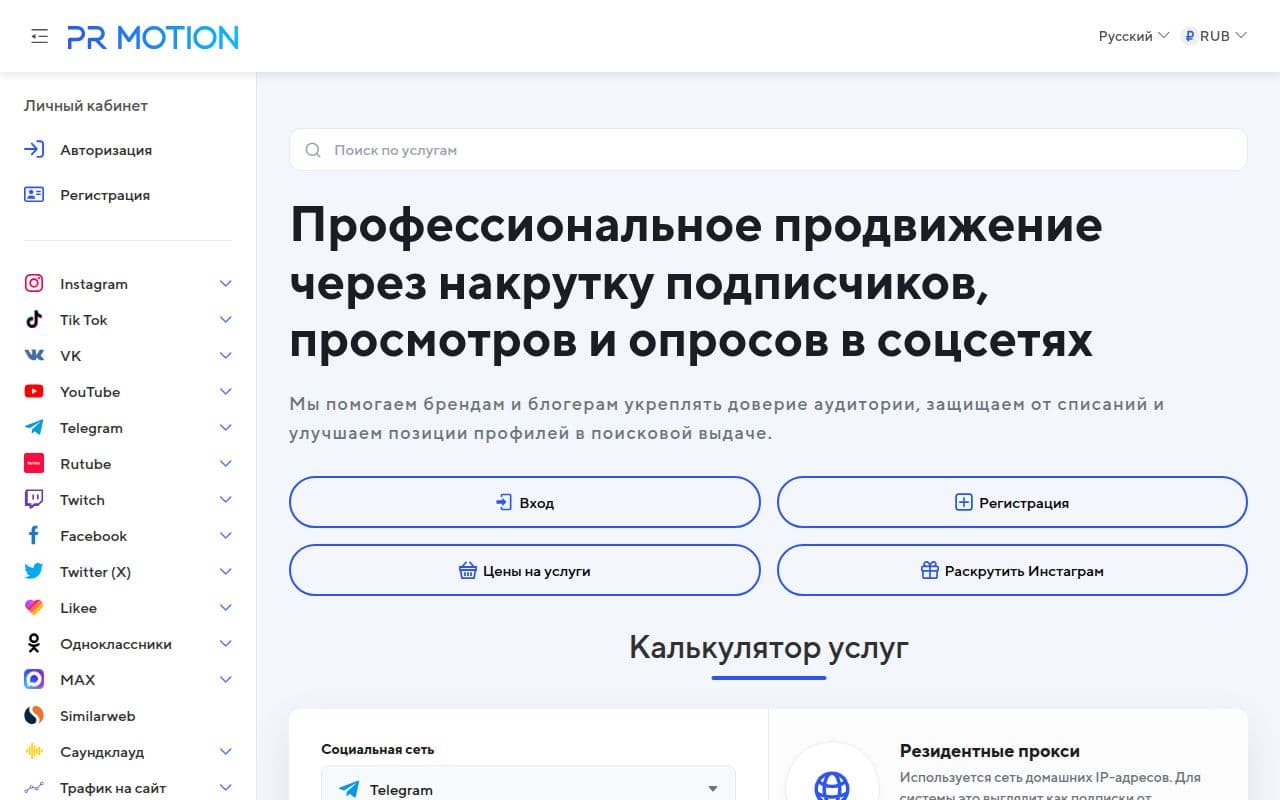Click the Раскрутить Инстаграм button
The width and height of the screenshot is (1280, 800).
tap(1012, 570)
